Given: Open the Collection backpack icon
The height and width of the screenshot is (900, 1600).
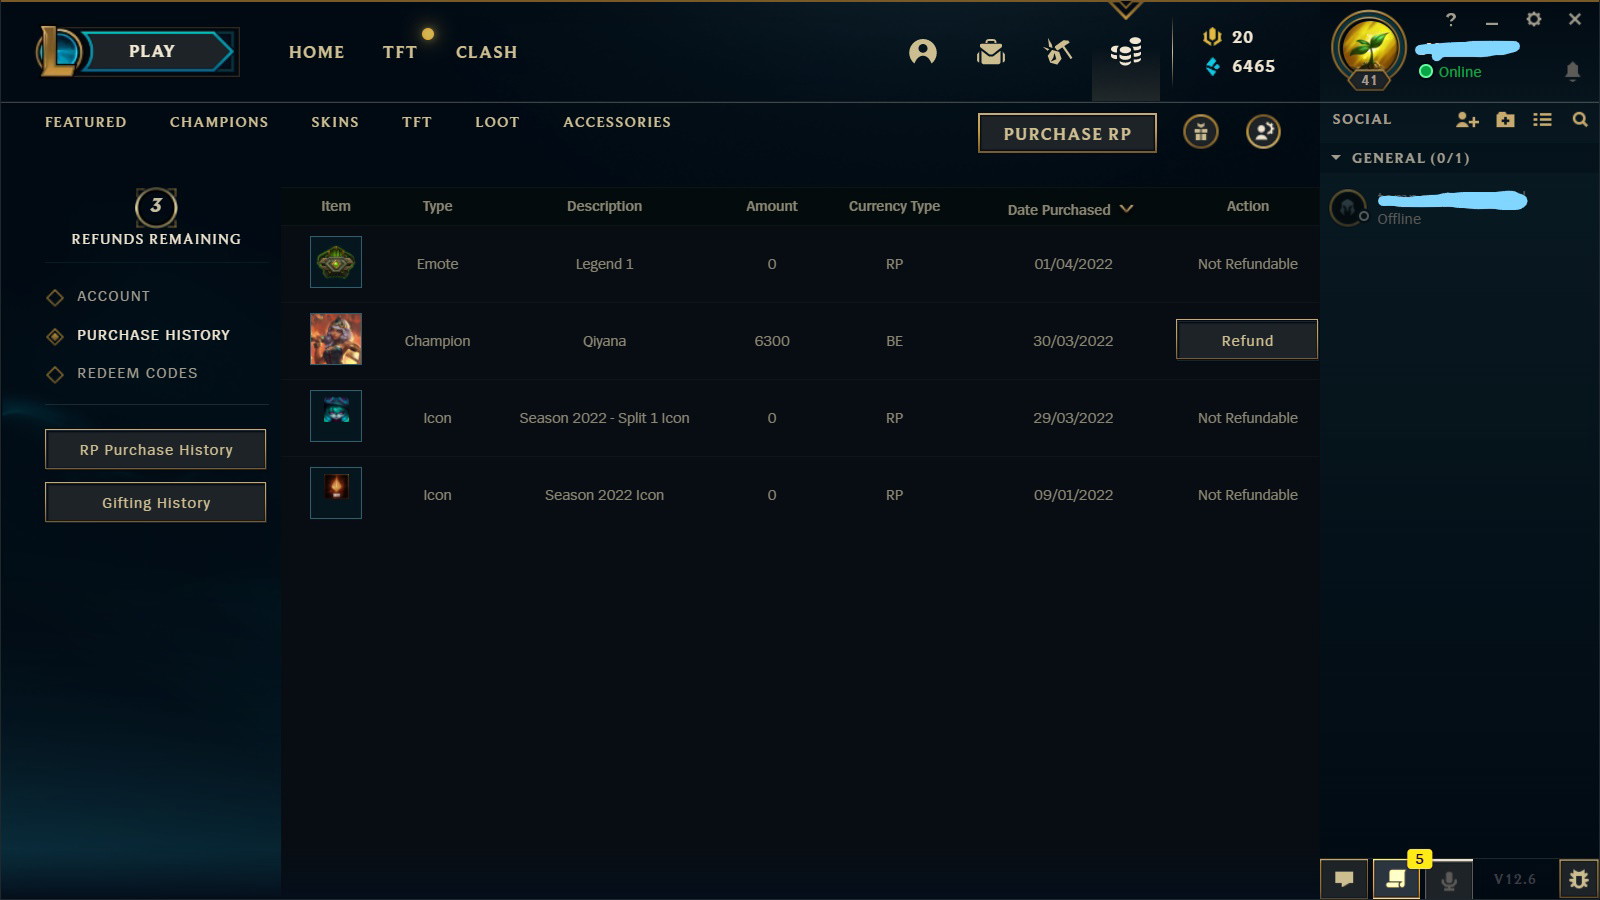Looking at the screenshot, I should [991, 52].
